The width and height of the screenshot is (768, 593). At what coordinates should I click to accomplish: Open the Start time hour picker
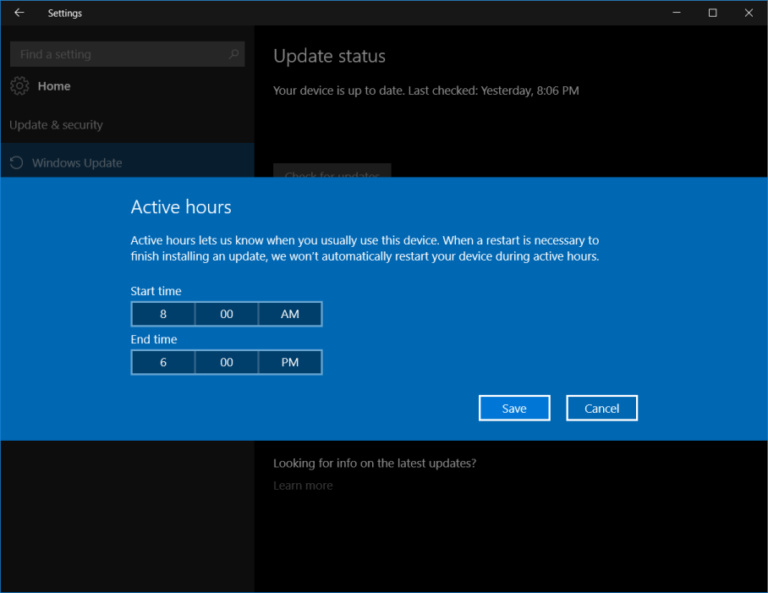(163, 314)
